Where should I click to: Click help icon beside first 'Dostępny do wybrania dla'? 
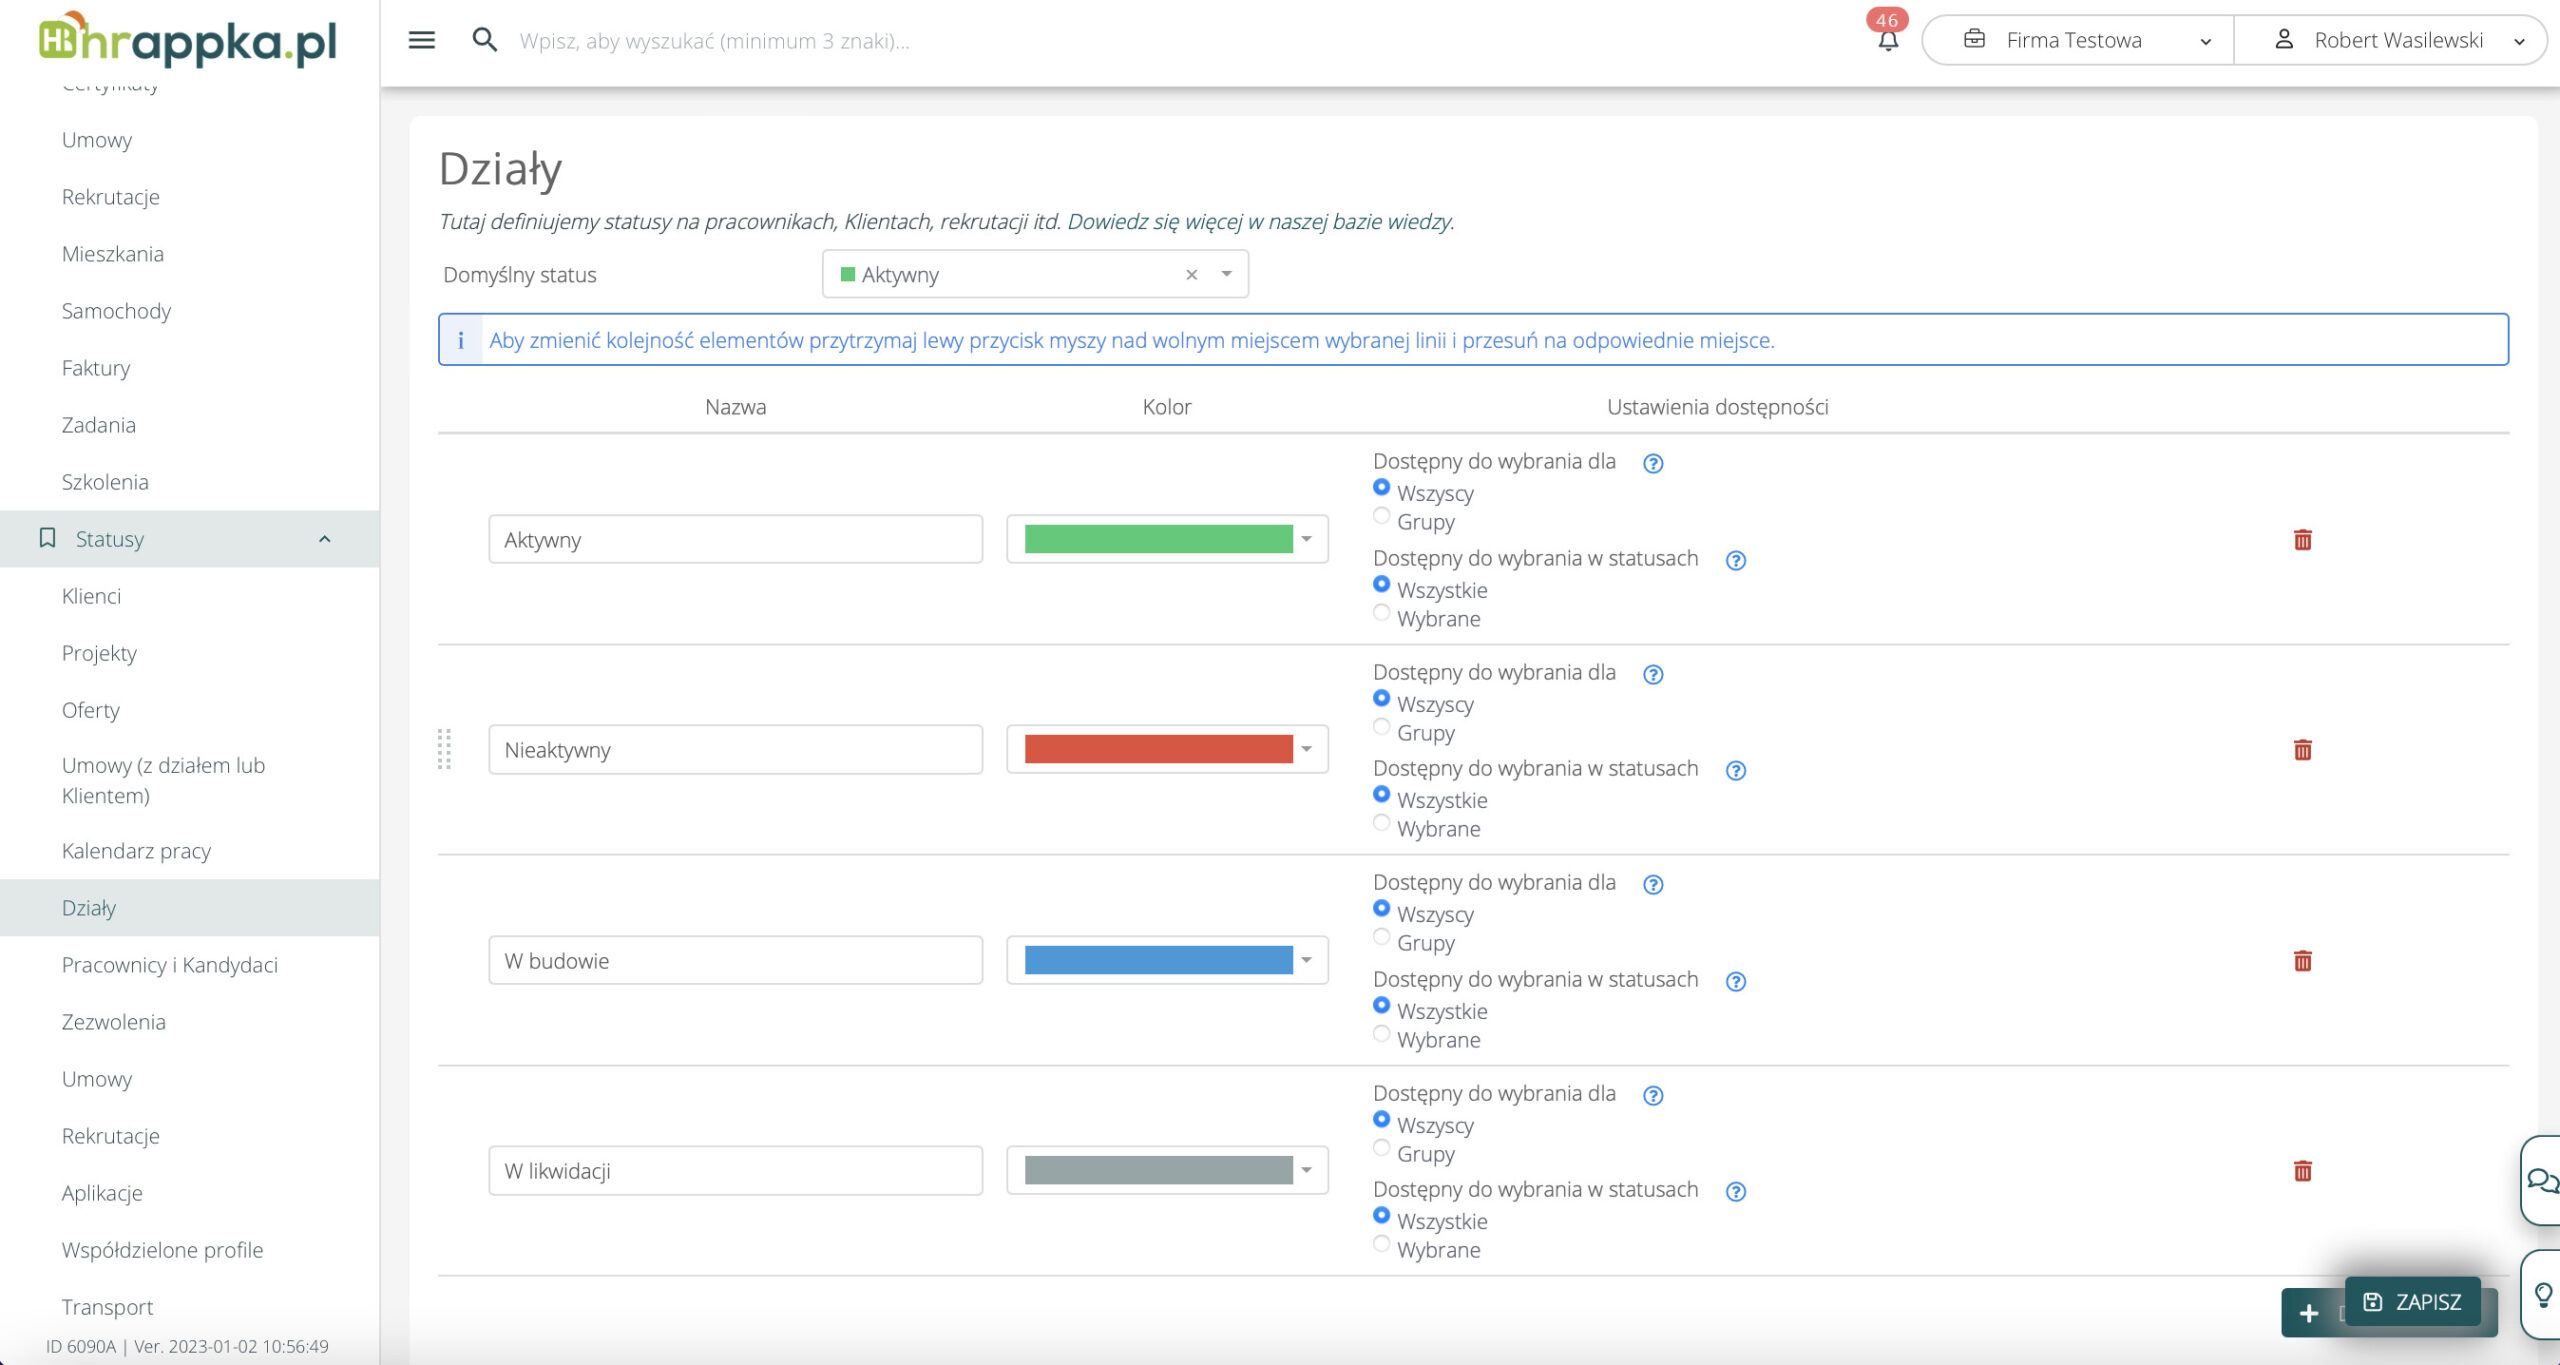coord(1653,463)
